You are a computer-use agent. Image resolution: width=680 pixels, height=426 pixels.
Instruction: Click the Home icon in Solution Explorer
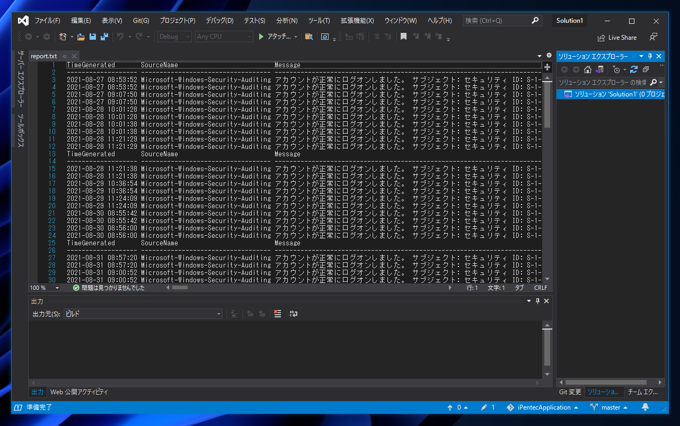point(587,69)
